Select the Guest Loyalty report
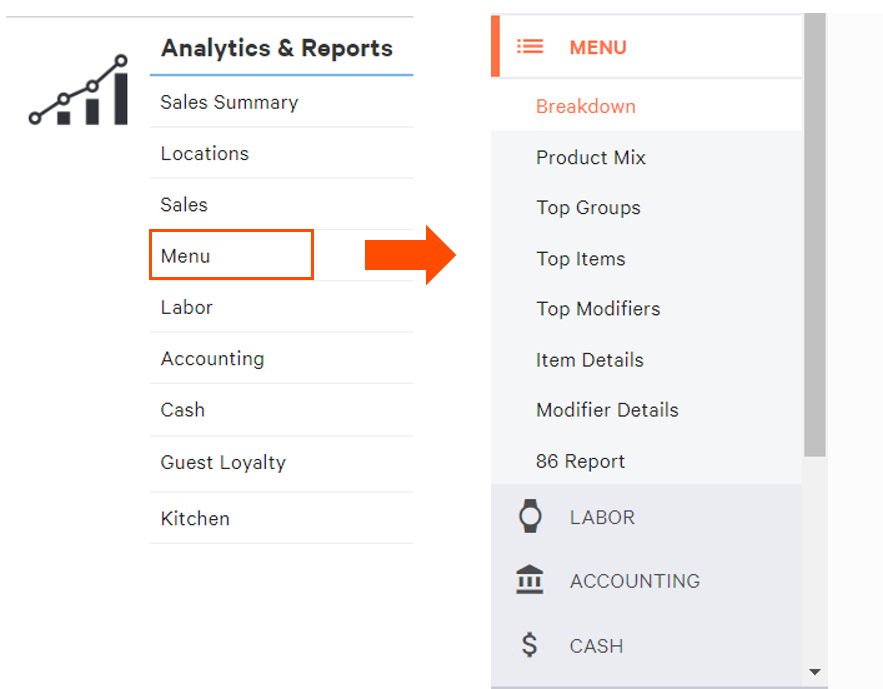The height and width of the screenshot is (689, 883). pos(222,462)
